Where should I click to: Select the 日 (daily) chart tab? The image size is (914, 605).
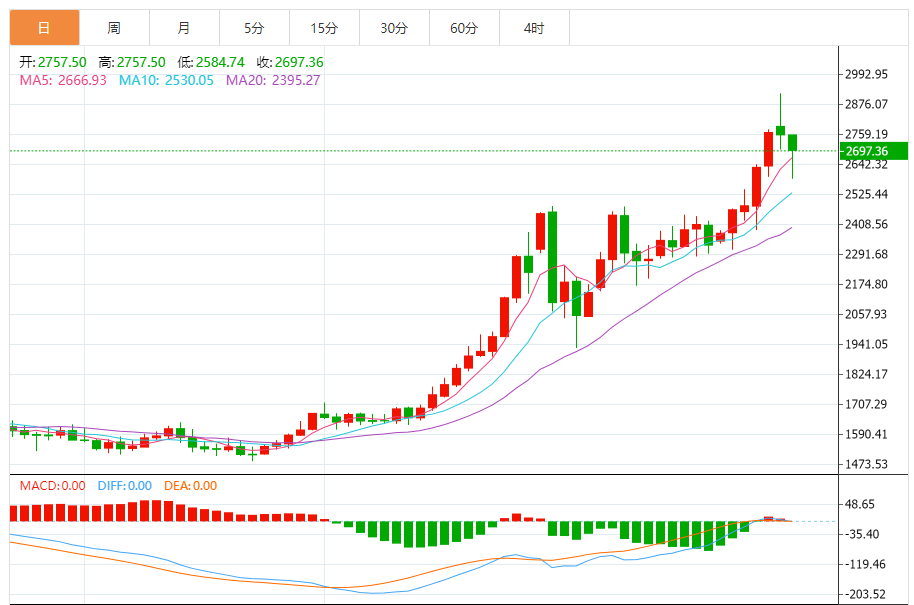44,28
